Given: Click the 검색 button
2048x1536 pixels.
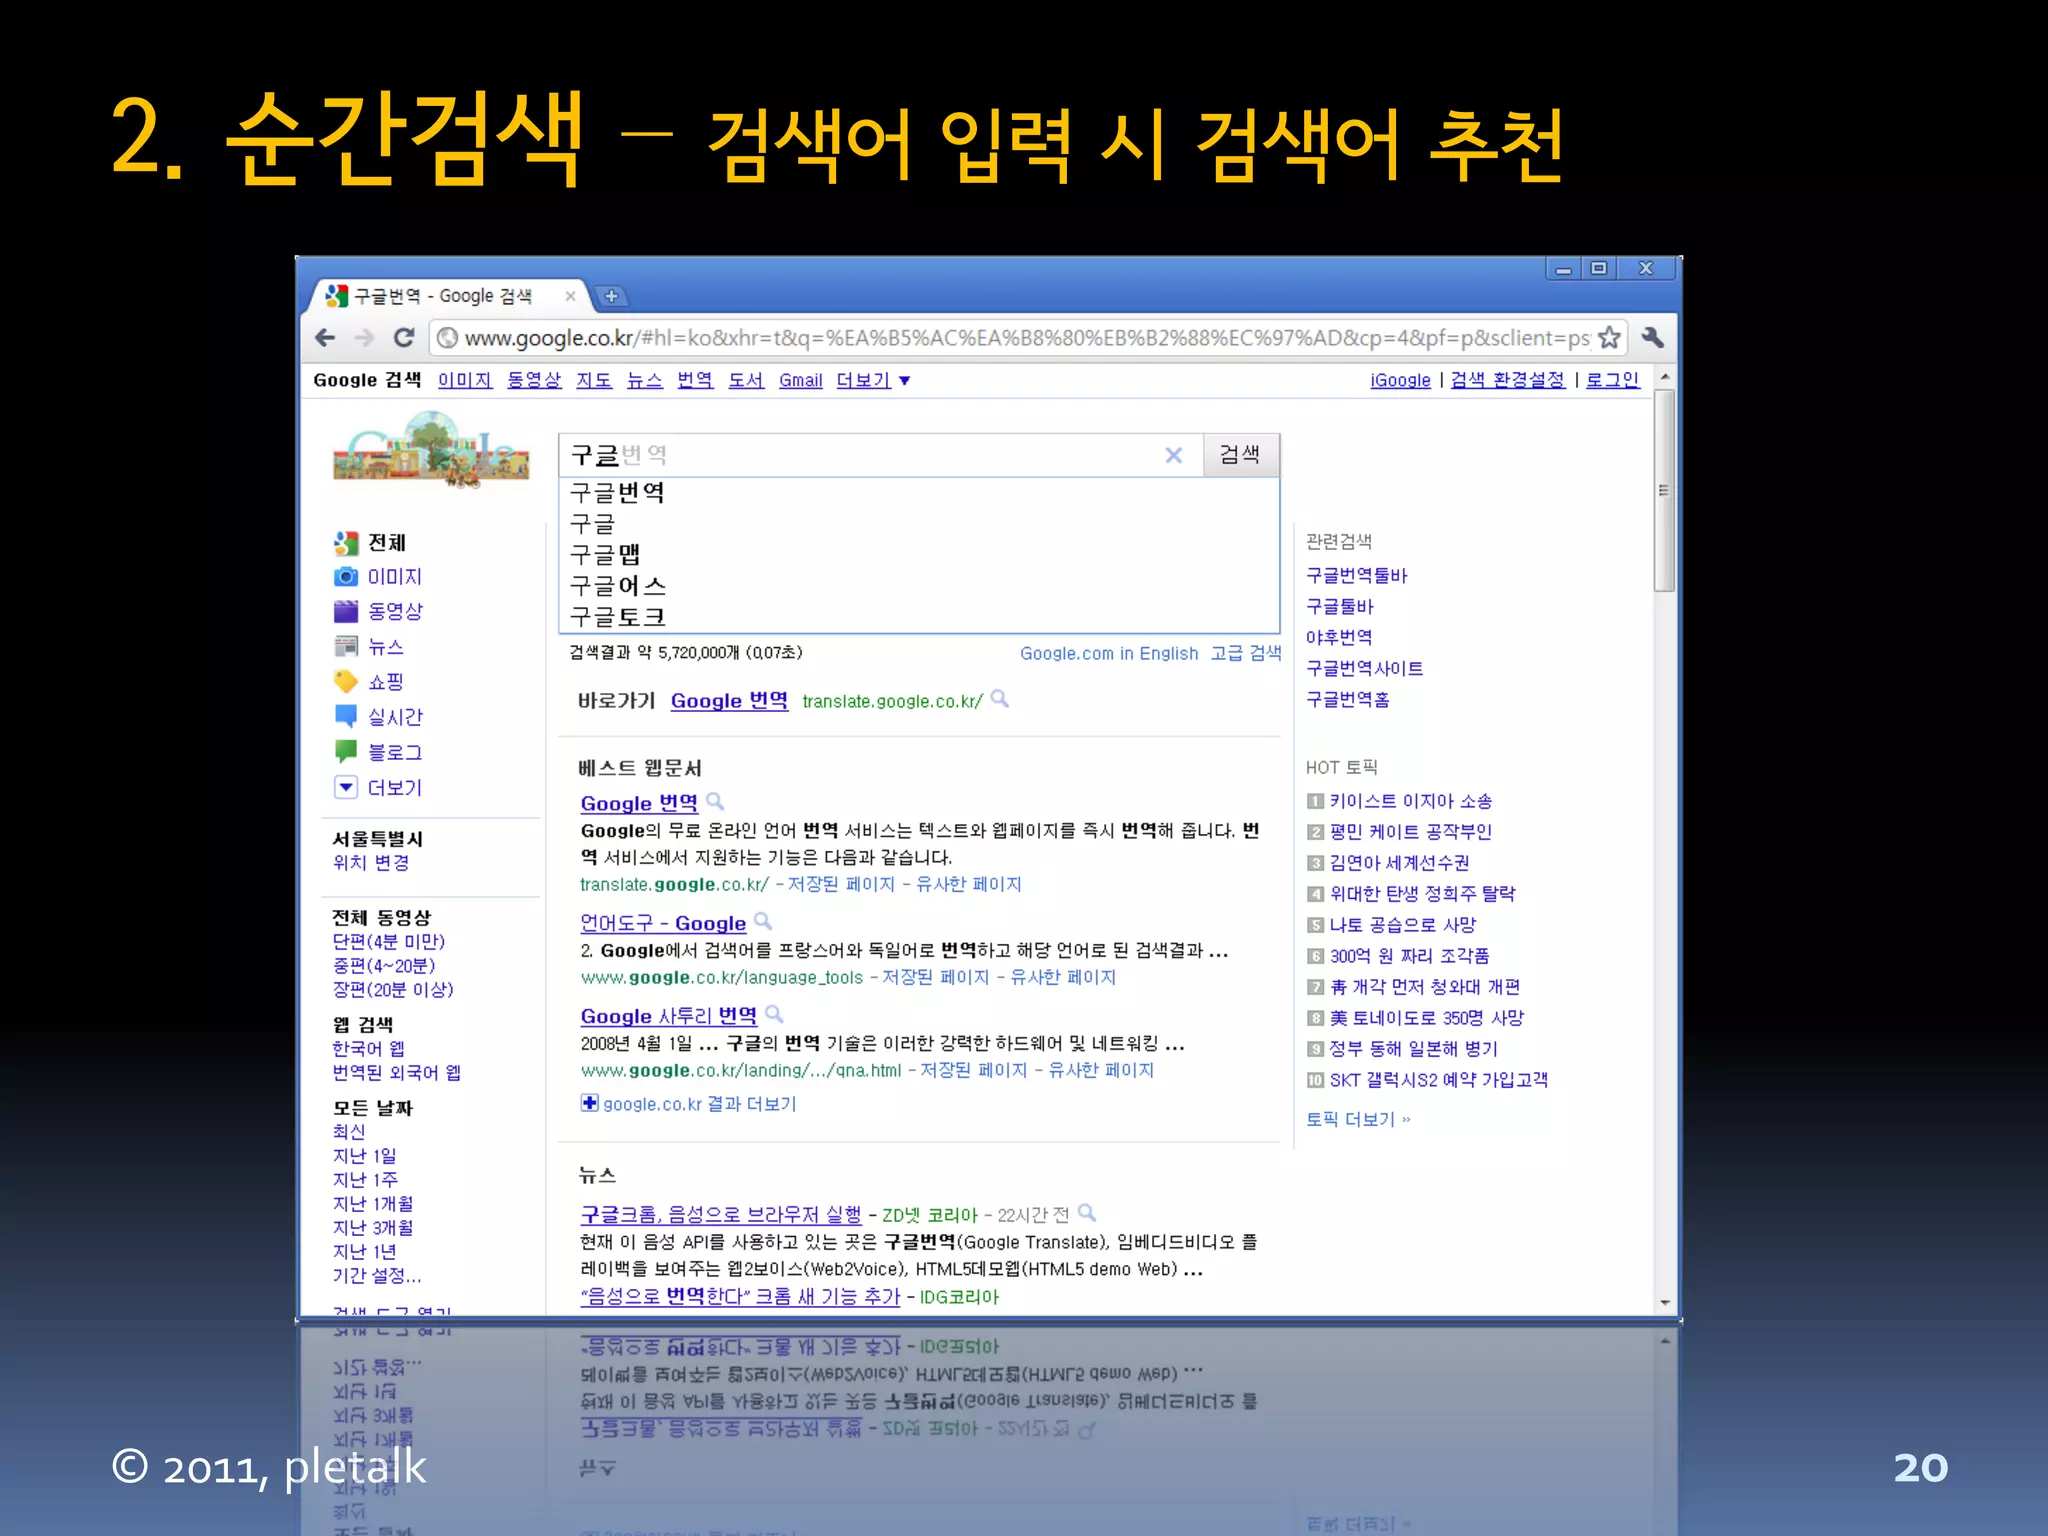Looking at the screenshot, I should pos(1241,455).
